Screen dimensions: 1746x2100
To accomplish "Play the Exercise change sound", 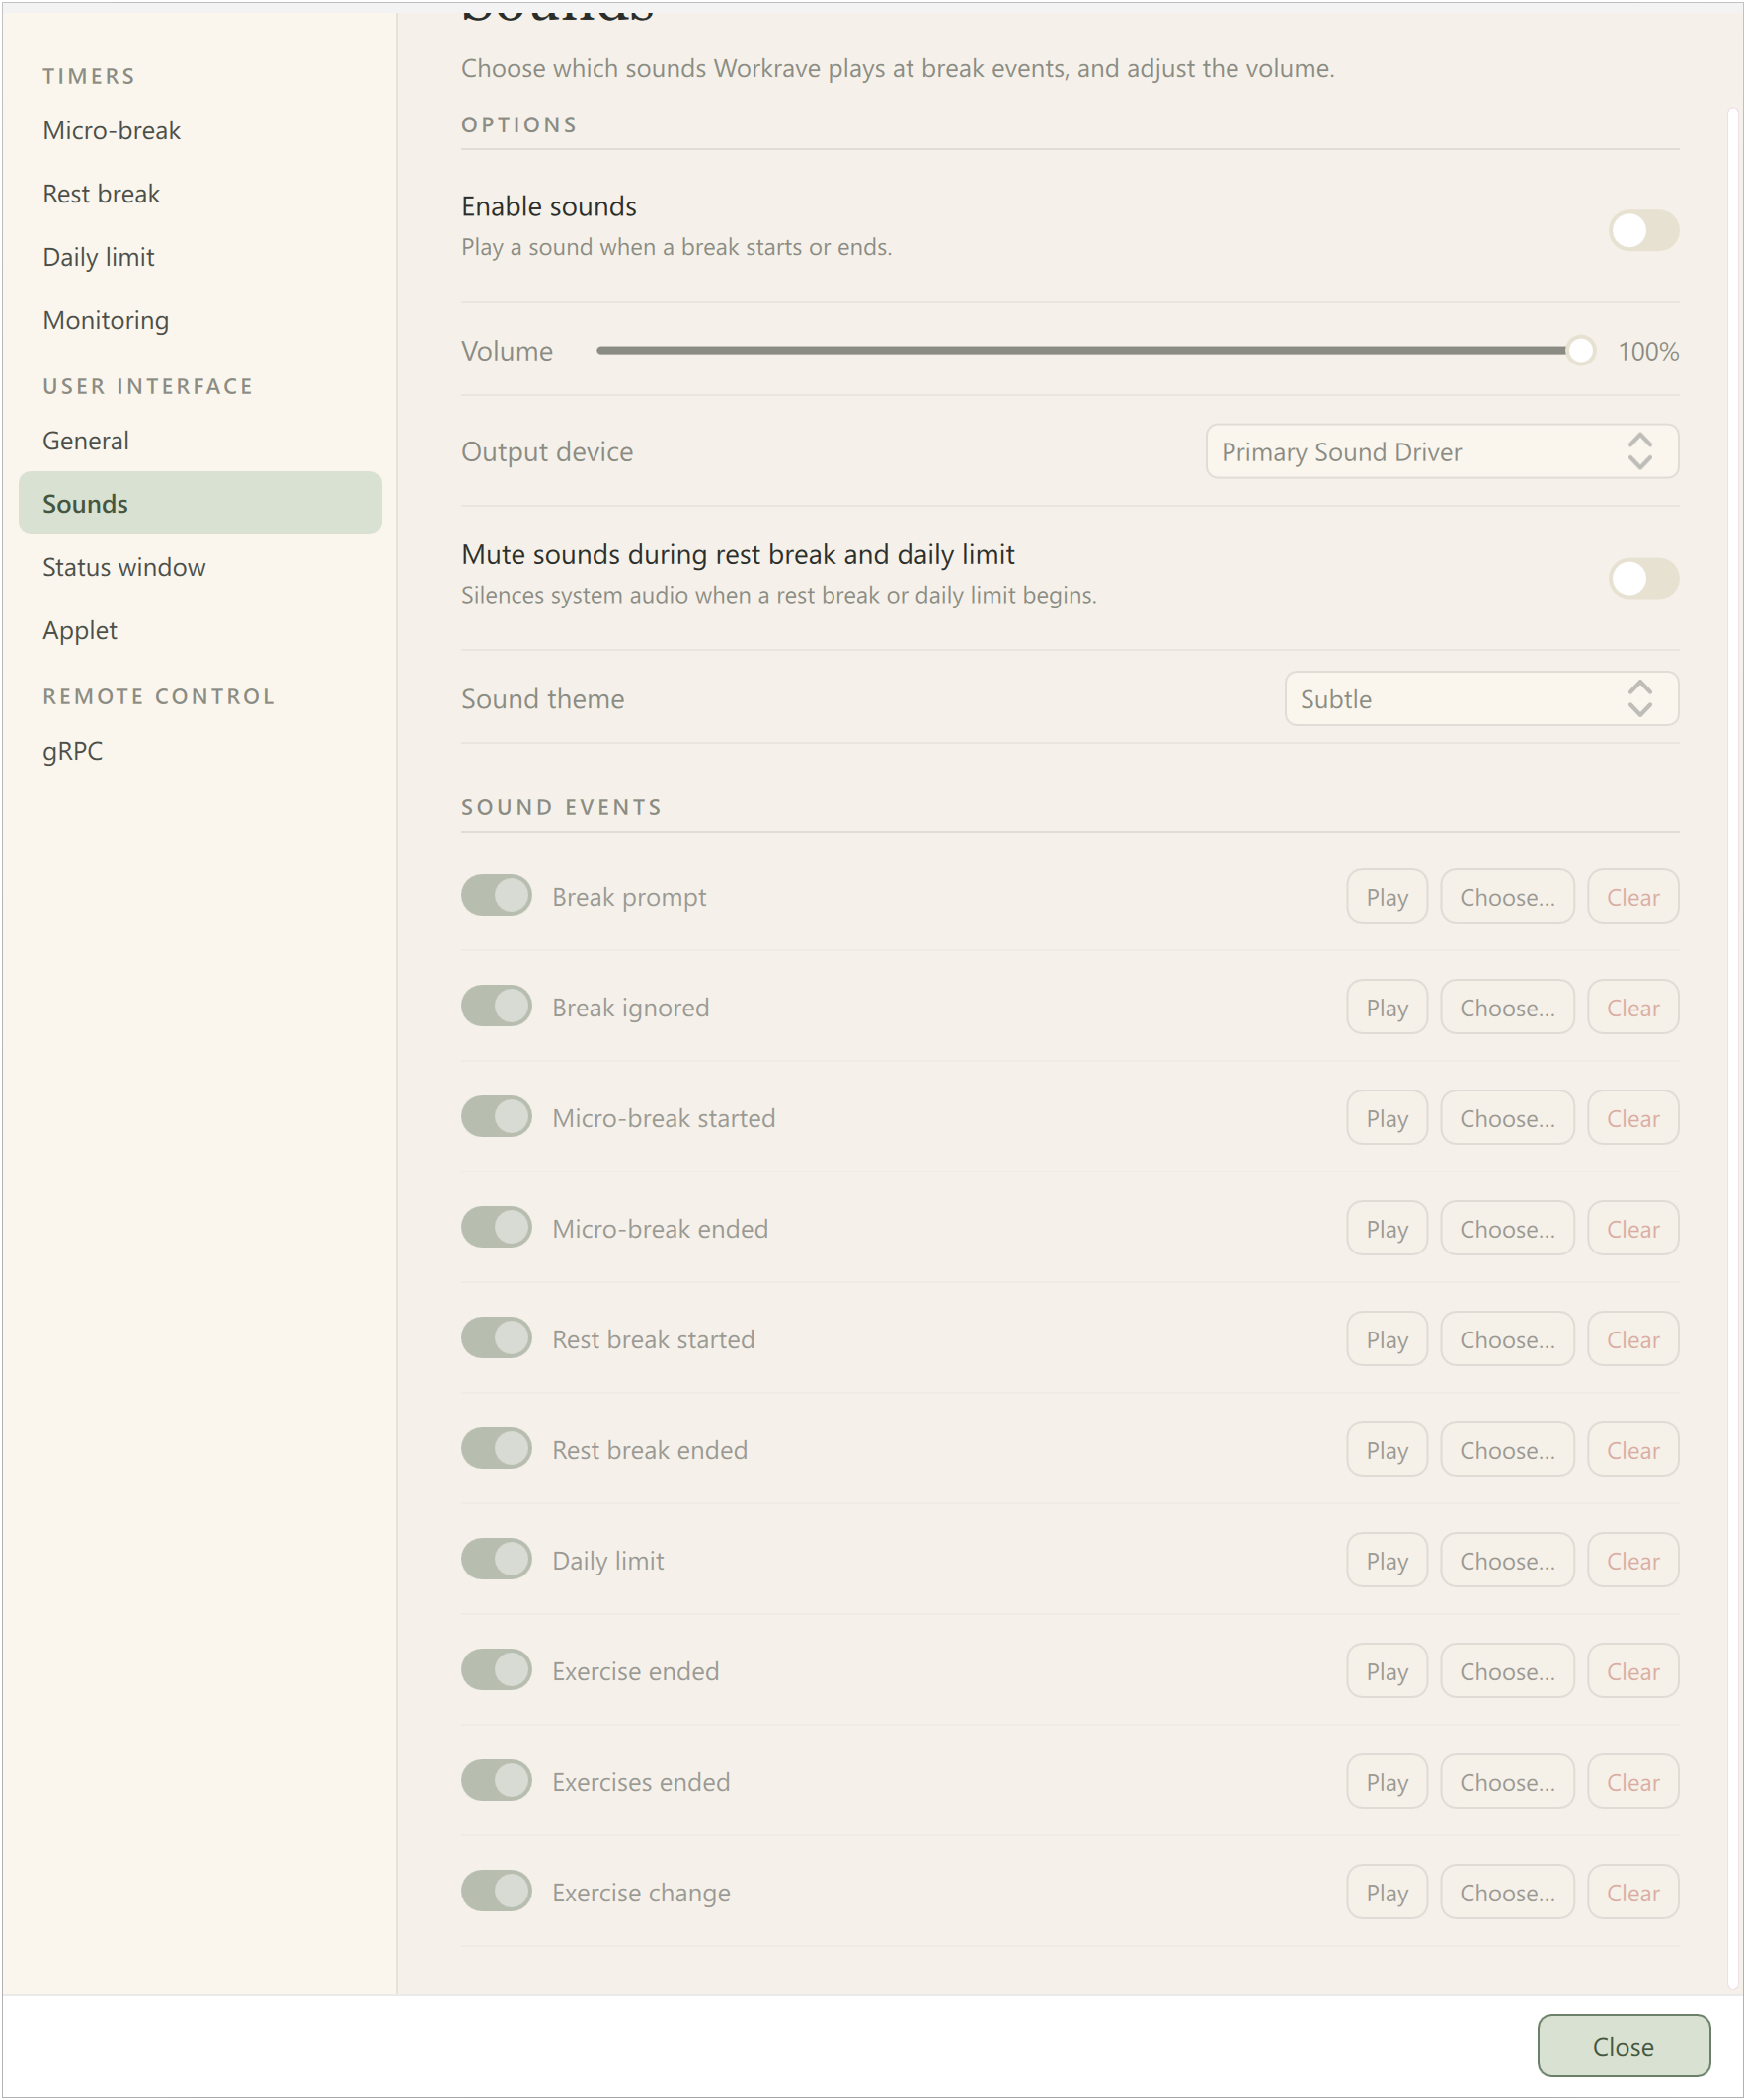I will point(1387,1893).
